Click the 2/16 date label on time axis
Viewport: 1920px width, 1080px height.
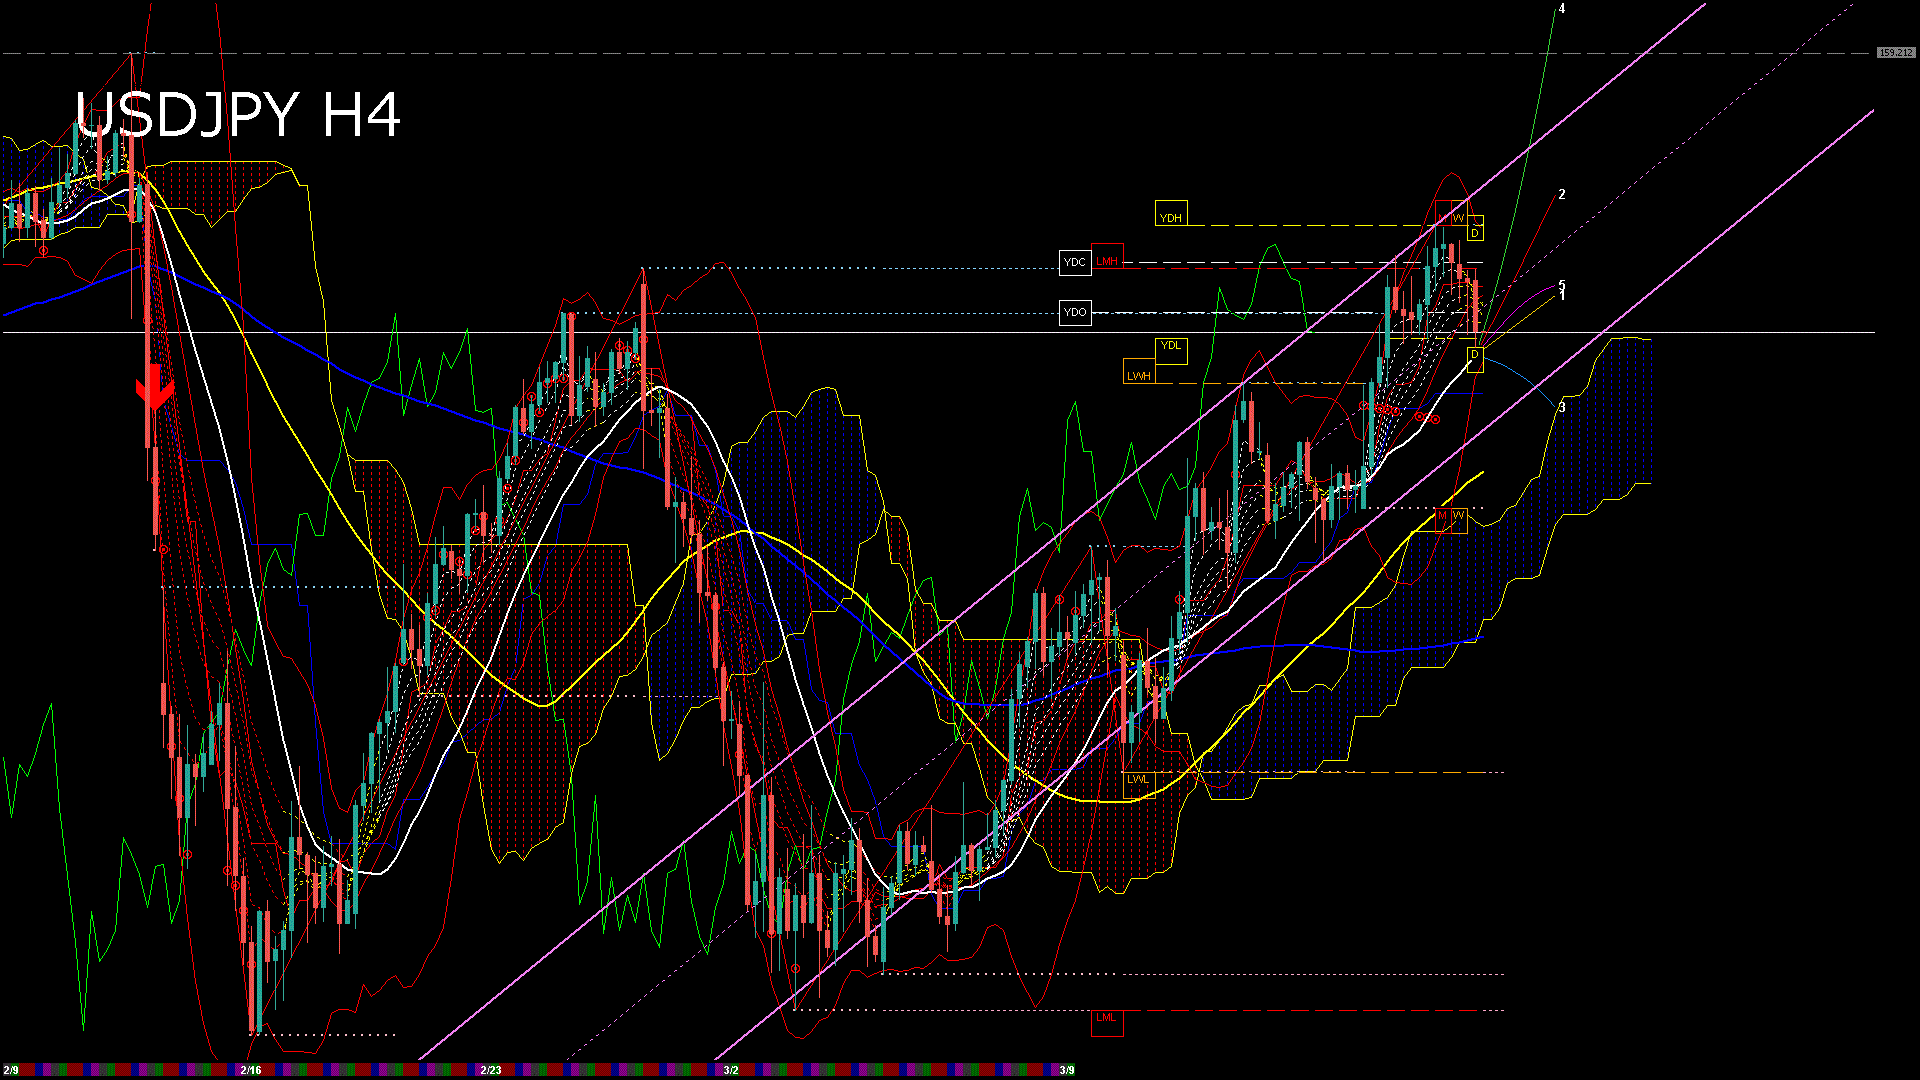[x=249, y=1069]
